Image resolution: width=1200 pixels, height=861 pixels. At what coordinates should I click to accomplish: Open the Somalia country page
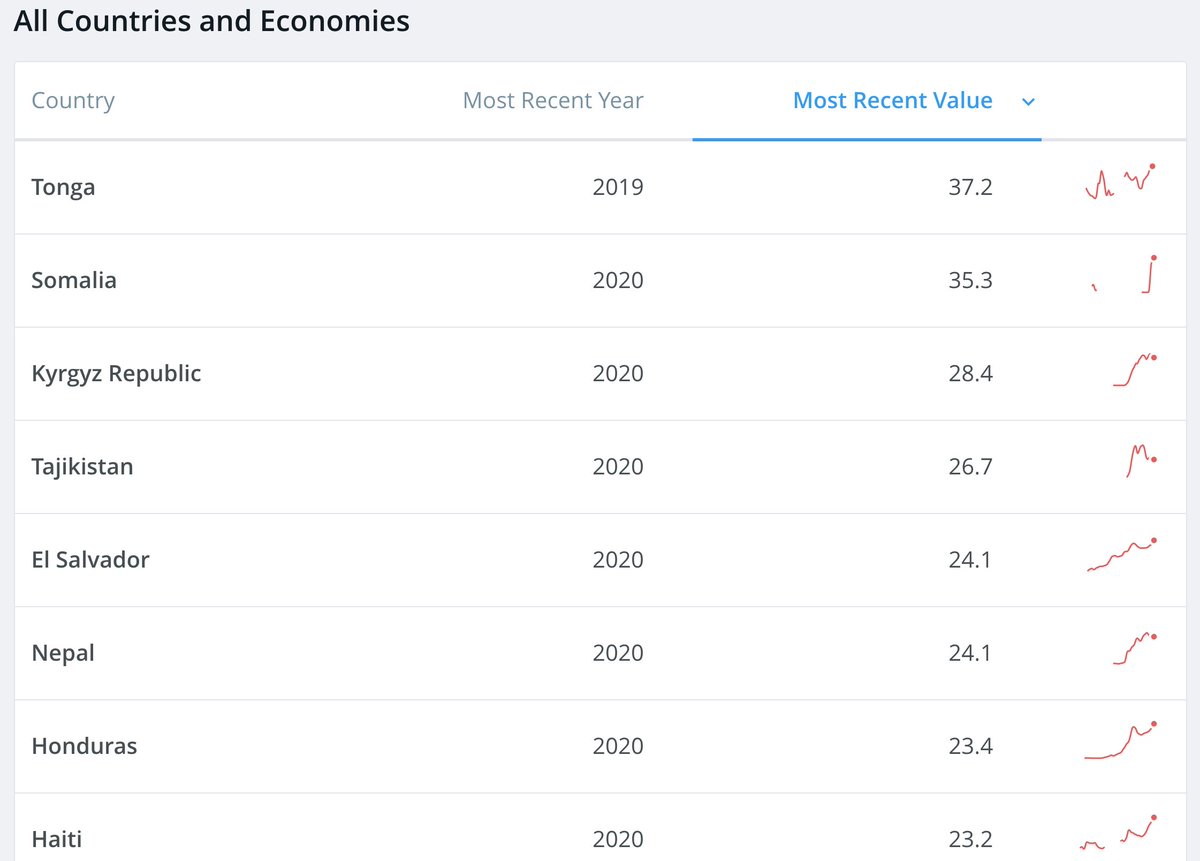[74, 280]
